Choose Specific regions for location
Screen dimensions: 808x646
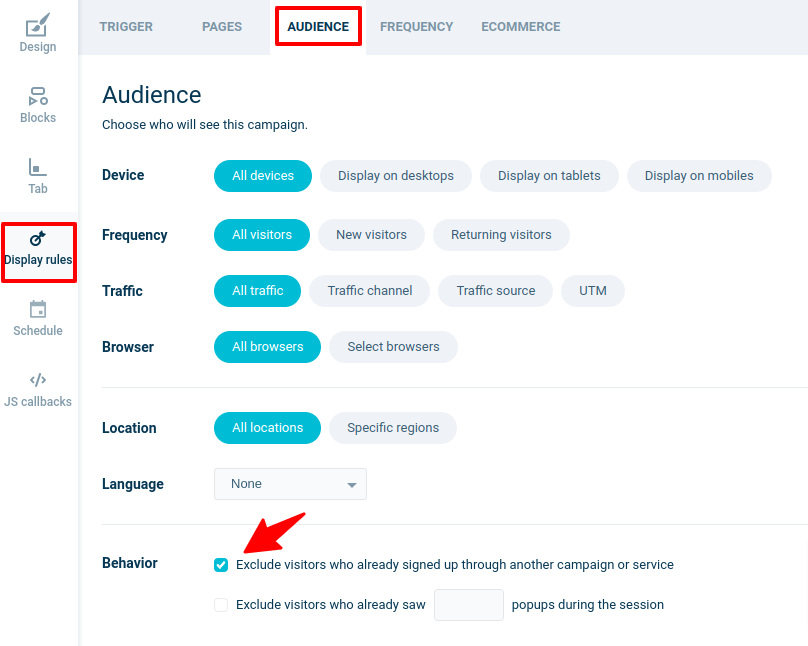[x=393, y=428]
